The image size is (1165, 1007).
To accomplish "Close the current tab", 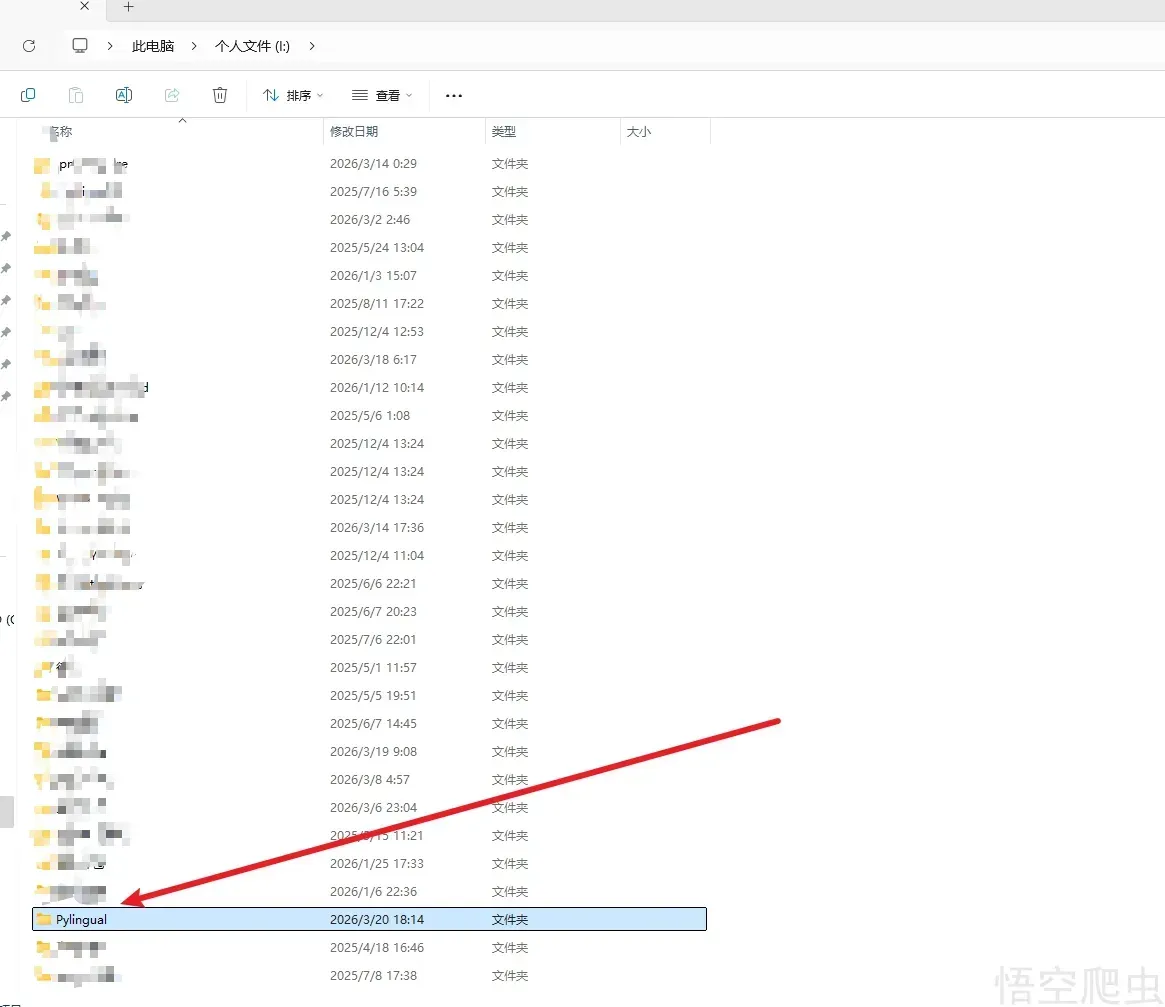I will [x=85, y=6].
